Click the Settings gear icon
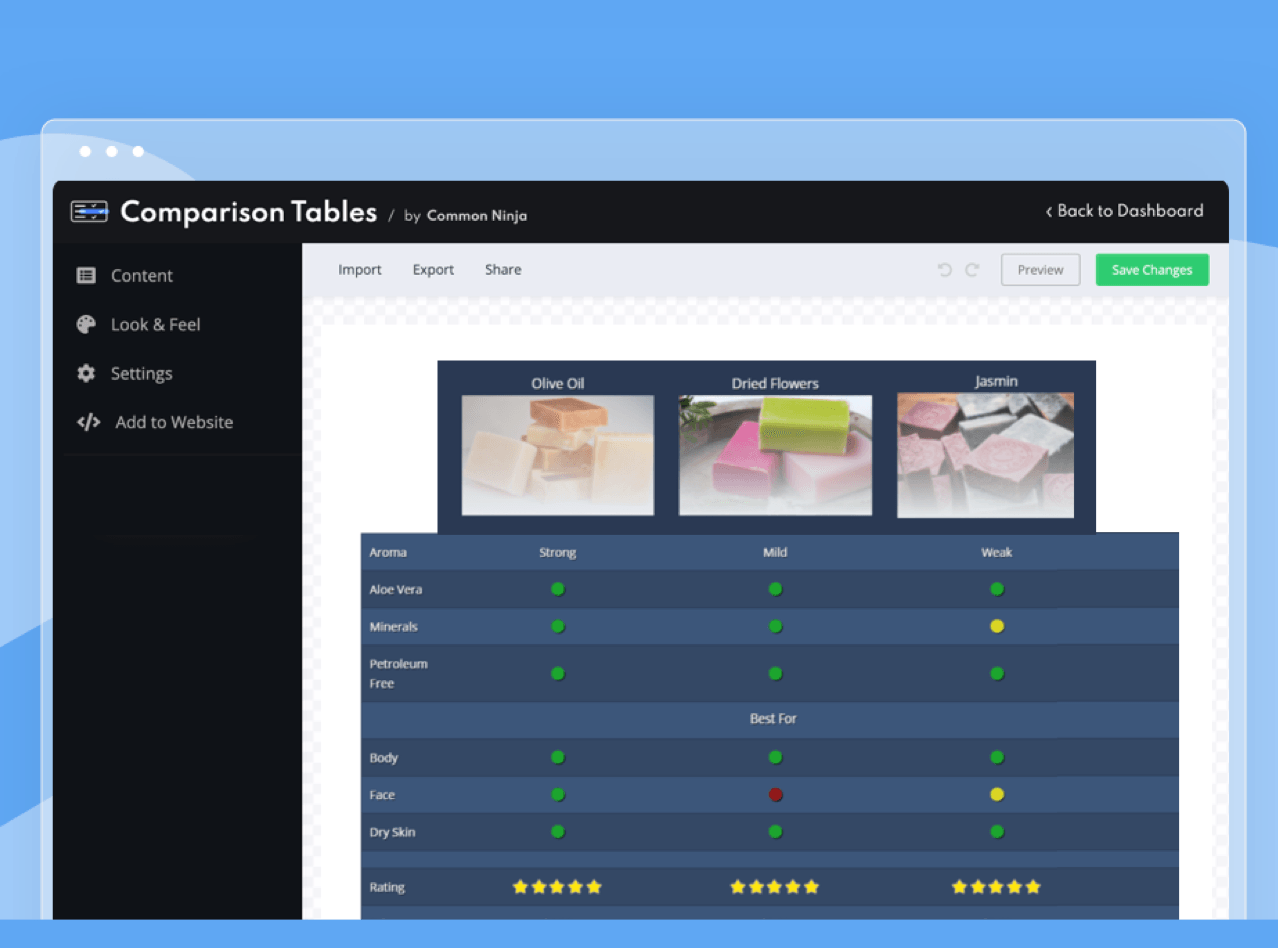 tap(86, 373)
